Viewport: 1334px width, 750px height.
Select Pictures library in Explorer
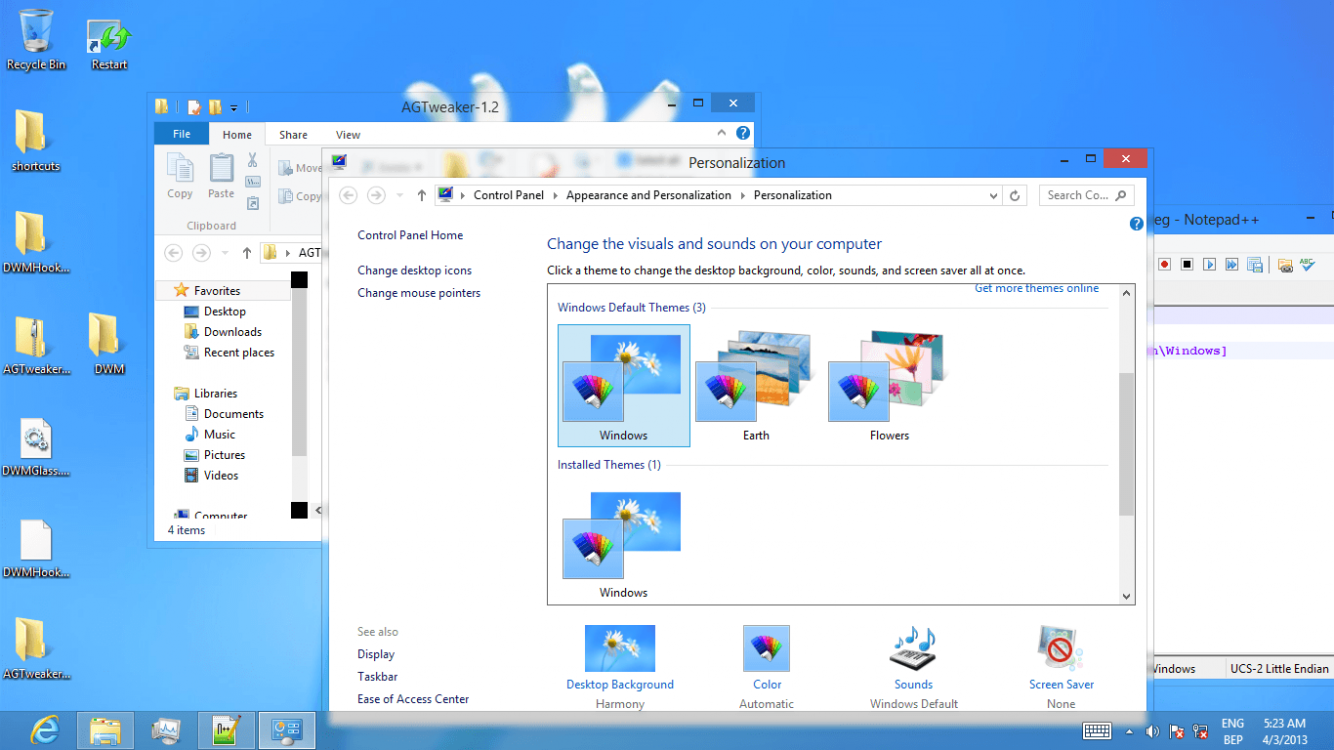215,455
